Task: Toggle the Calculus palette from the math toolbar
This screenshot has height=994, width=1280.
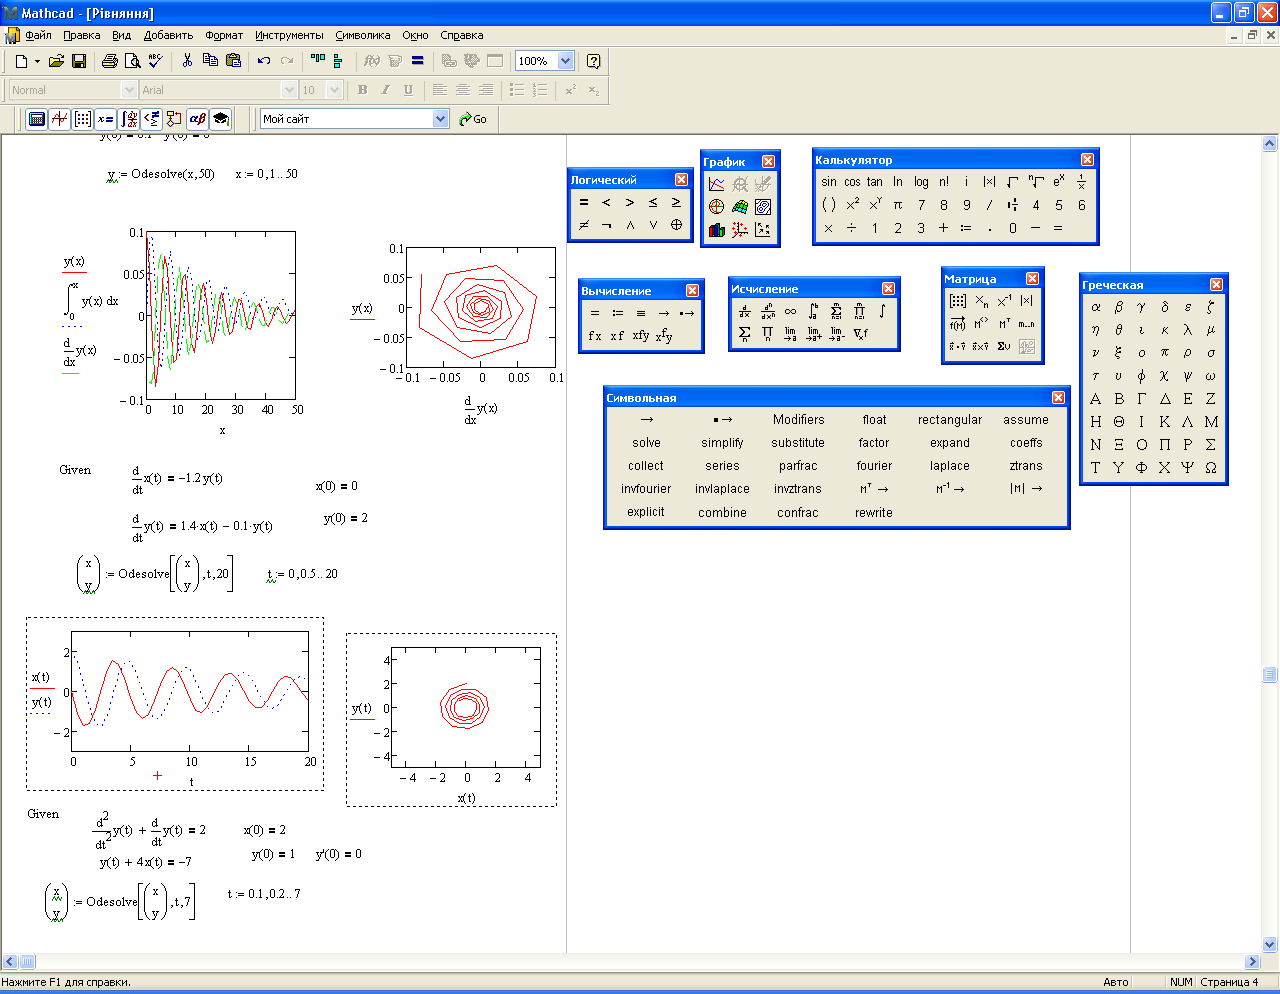Action: click(128, 119)
